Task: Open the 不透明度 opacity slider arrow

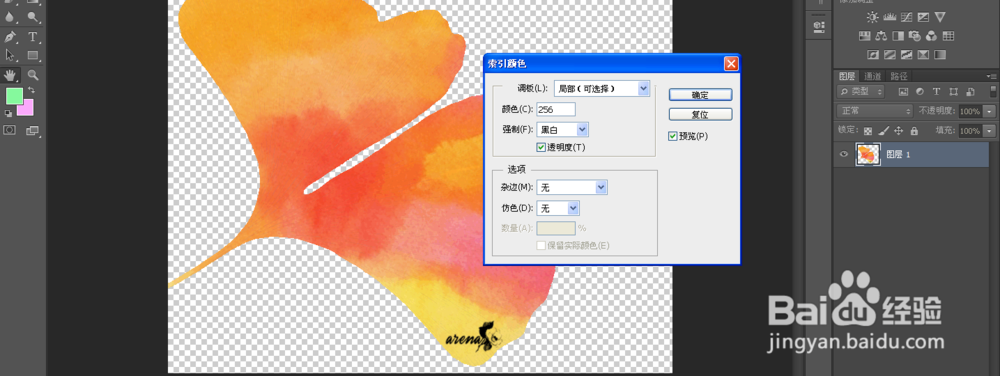Action: 990,112
